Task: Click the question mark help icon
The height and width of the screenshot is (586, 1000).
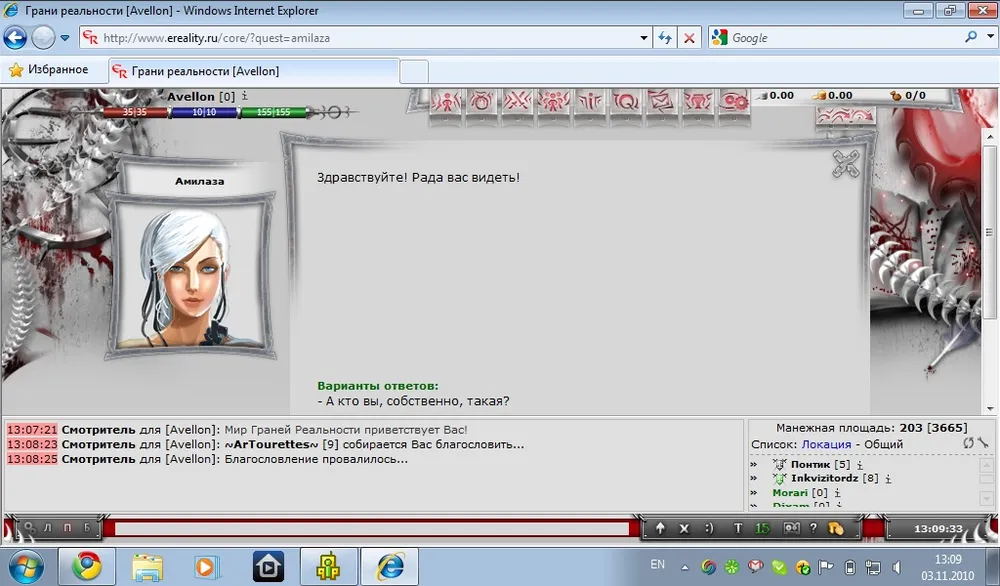Action: pyautogui.click(x=813, y=528)
